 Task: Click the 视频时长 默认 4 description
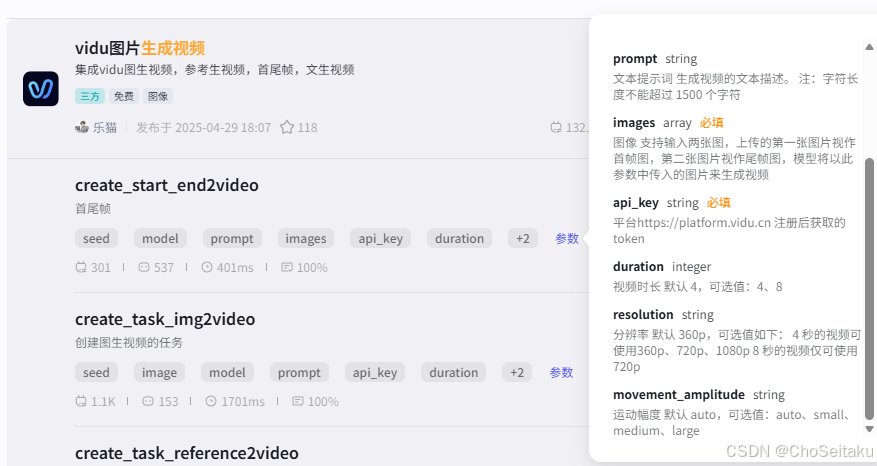(697, 286)
